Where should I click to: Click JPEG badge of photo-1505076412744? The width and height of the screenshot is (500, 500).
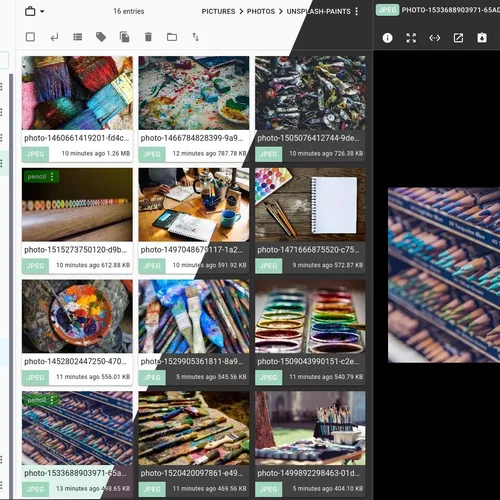tap(269, 154)
